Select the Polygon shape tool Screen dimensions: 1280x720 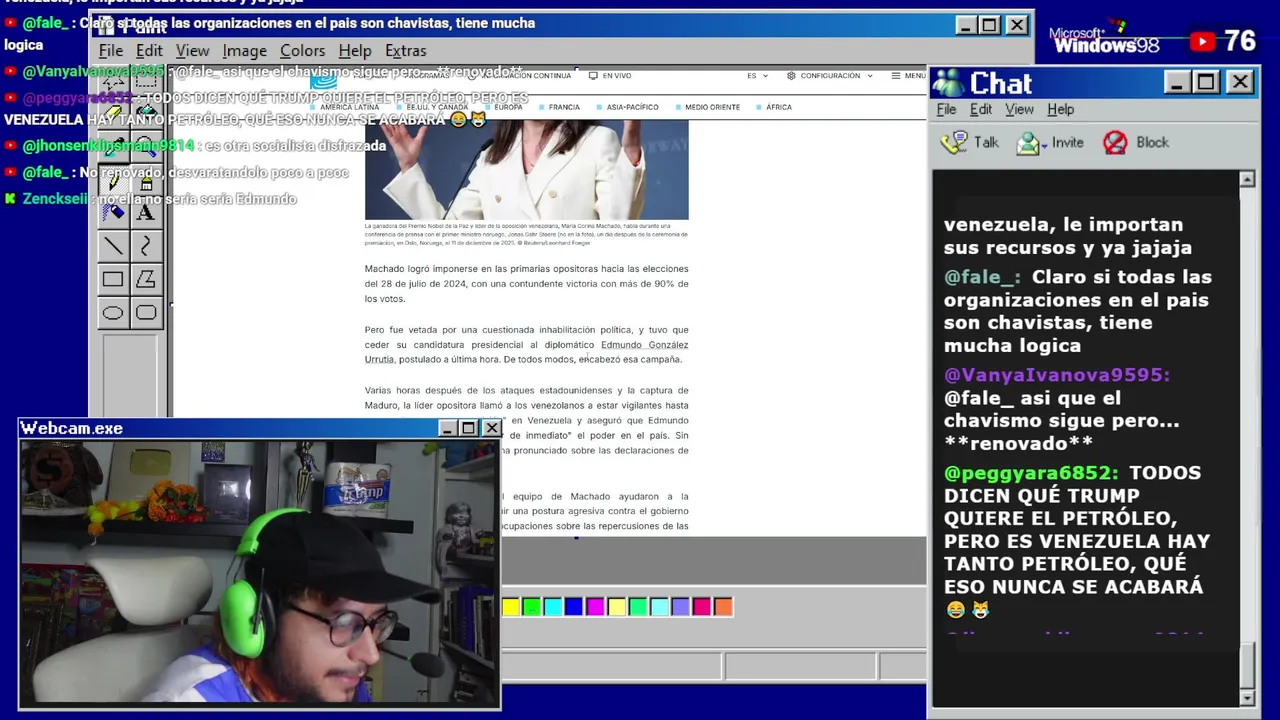coord(146,280)
